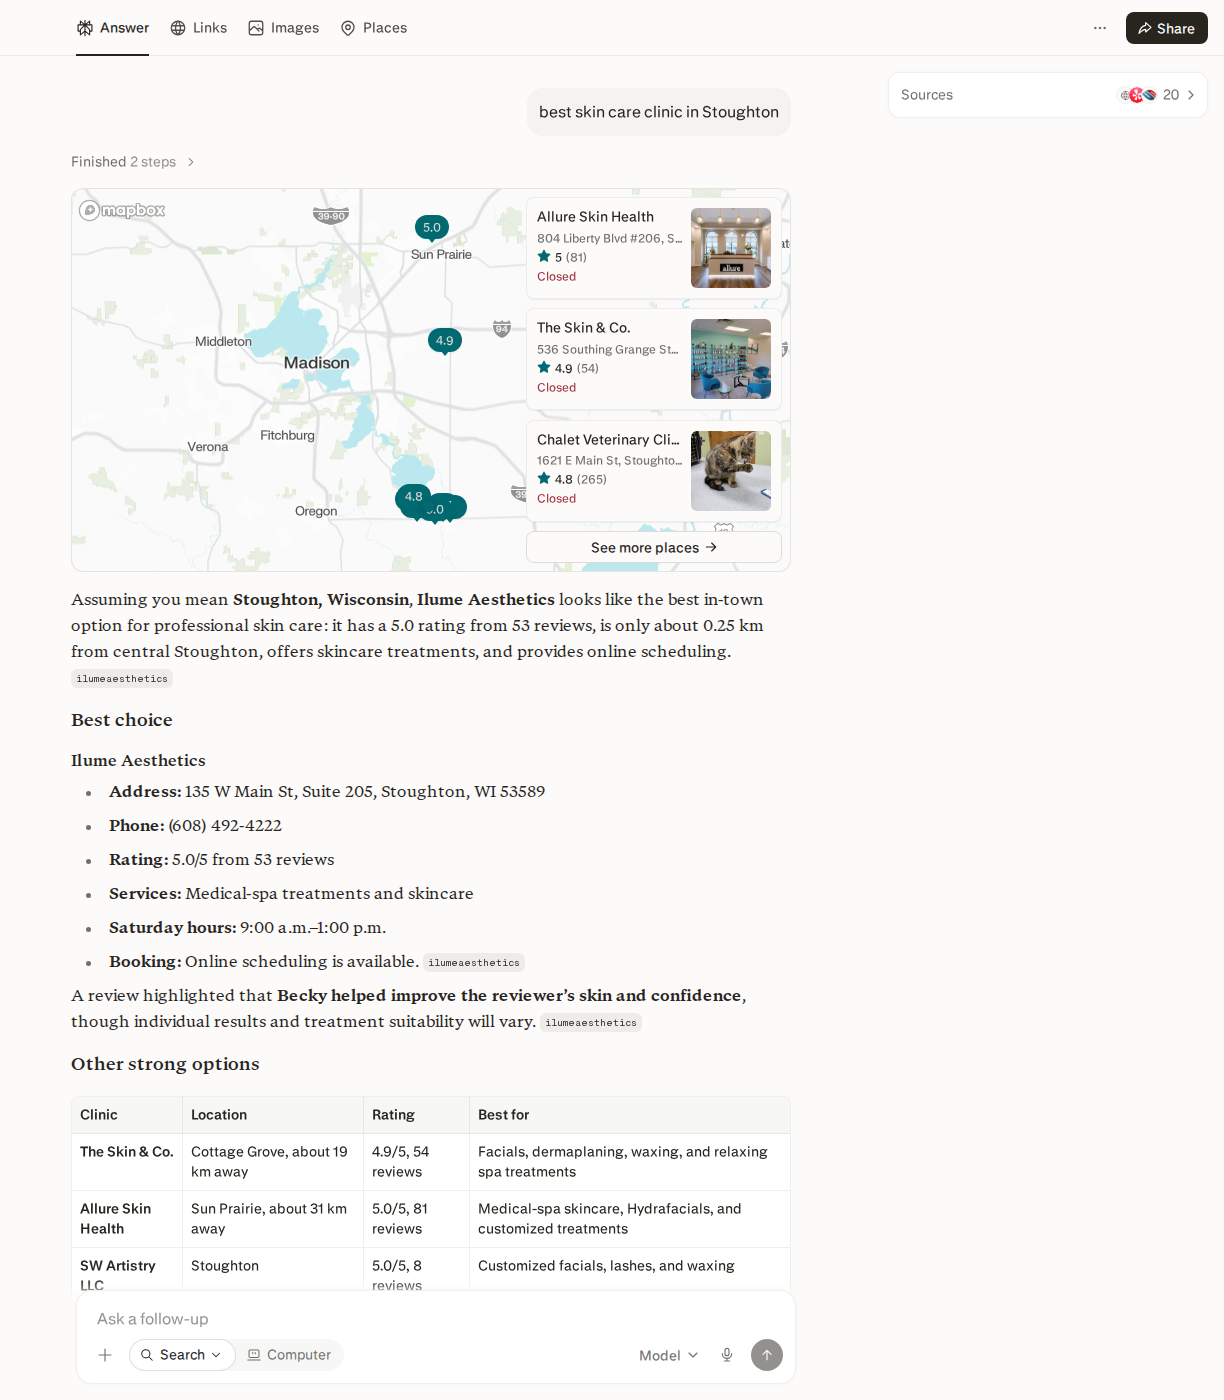
Task: Click the plus attach icon
Action: point(105,1355)
